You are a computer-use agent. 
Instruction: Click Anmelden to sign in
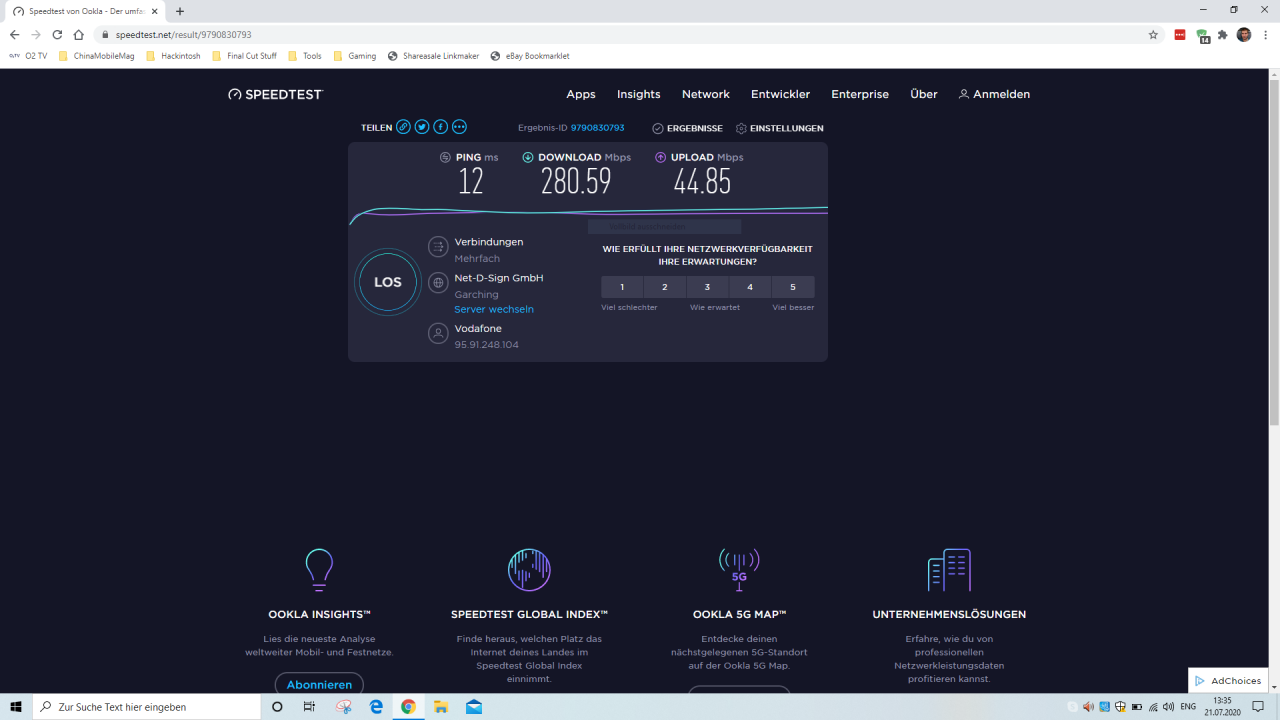[x=994, y=94]
